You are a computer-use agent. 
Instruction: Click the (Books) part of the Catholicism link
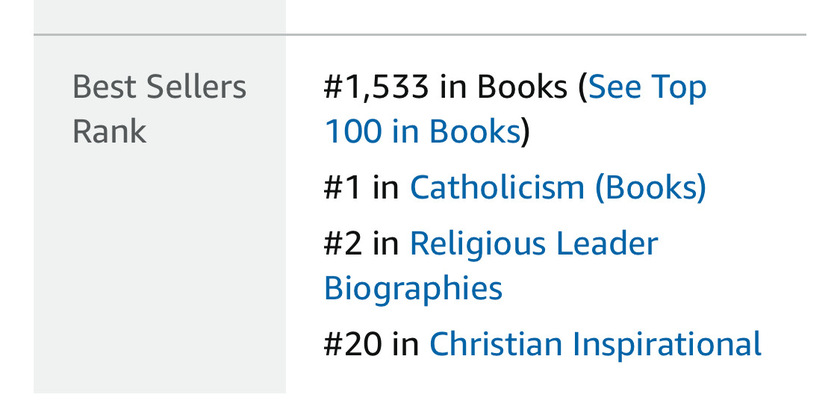(650, 188)
